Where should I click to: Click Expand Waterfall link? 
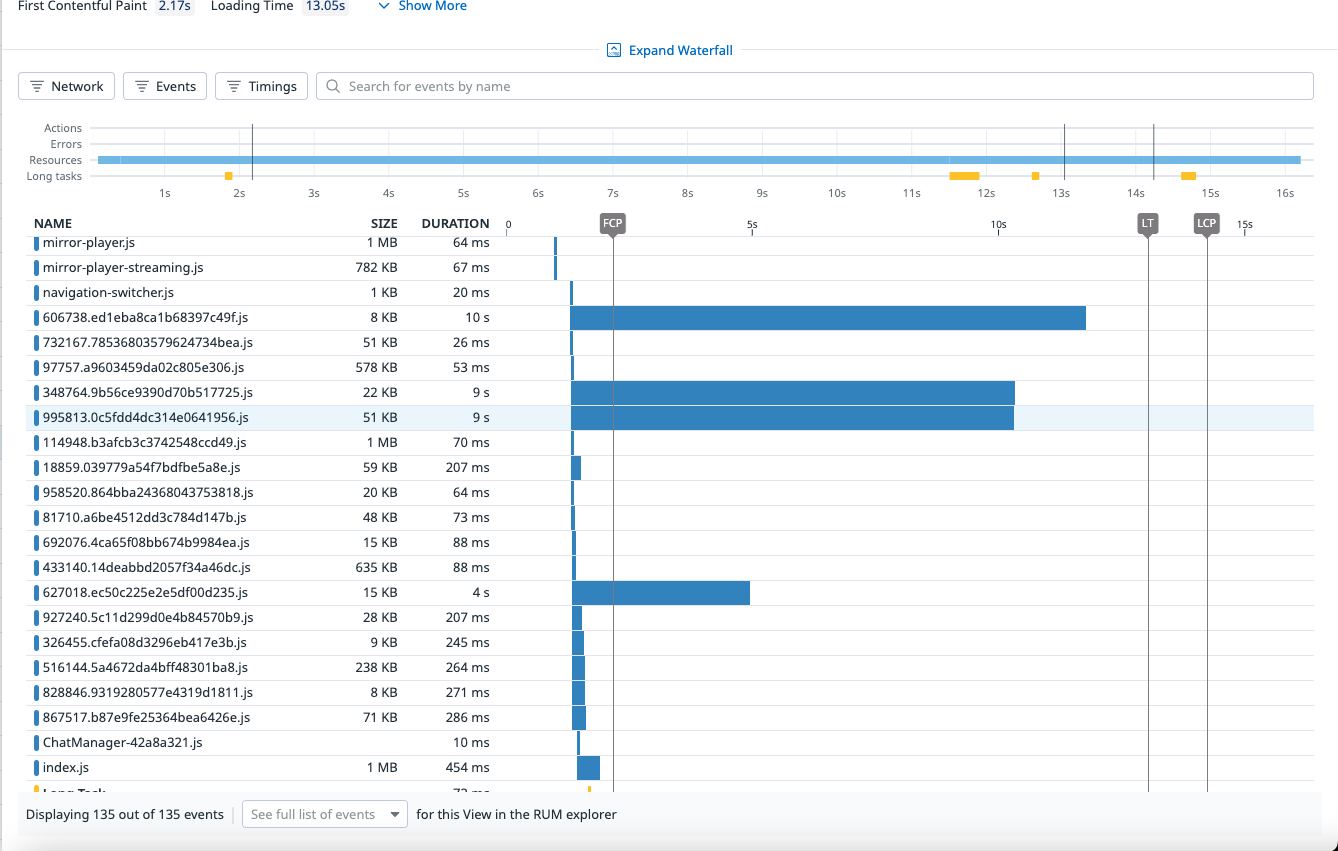pyautogui.click(x=680, y=51)
